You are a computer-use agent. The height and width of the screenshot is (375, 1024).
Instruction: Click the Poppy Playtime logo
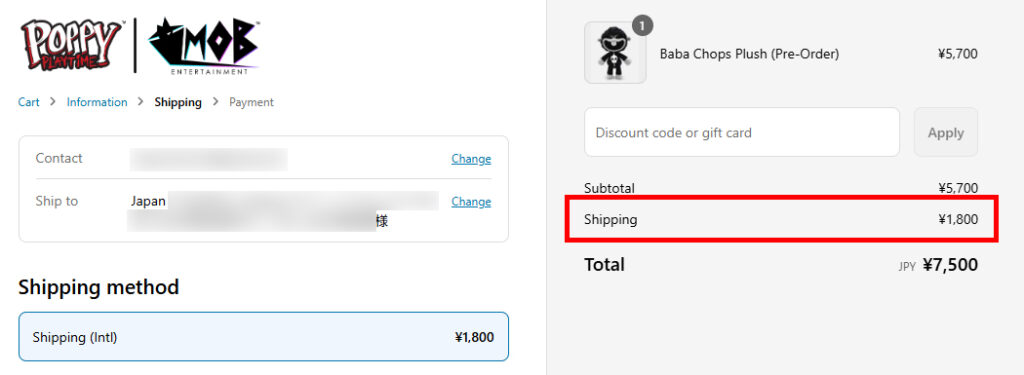[71, 44]
